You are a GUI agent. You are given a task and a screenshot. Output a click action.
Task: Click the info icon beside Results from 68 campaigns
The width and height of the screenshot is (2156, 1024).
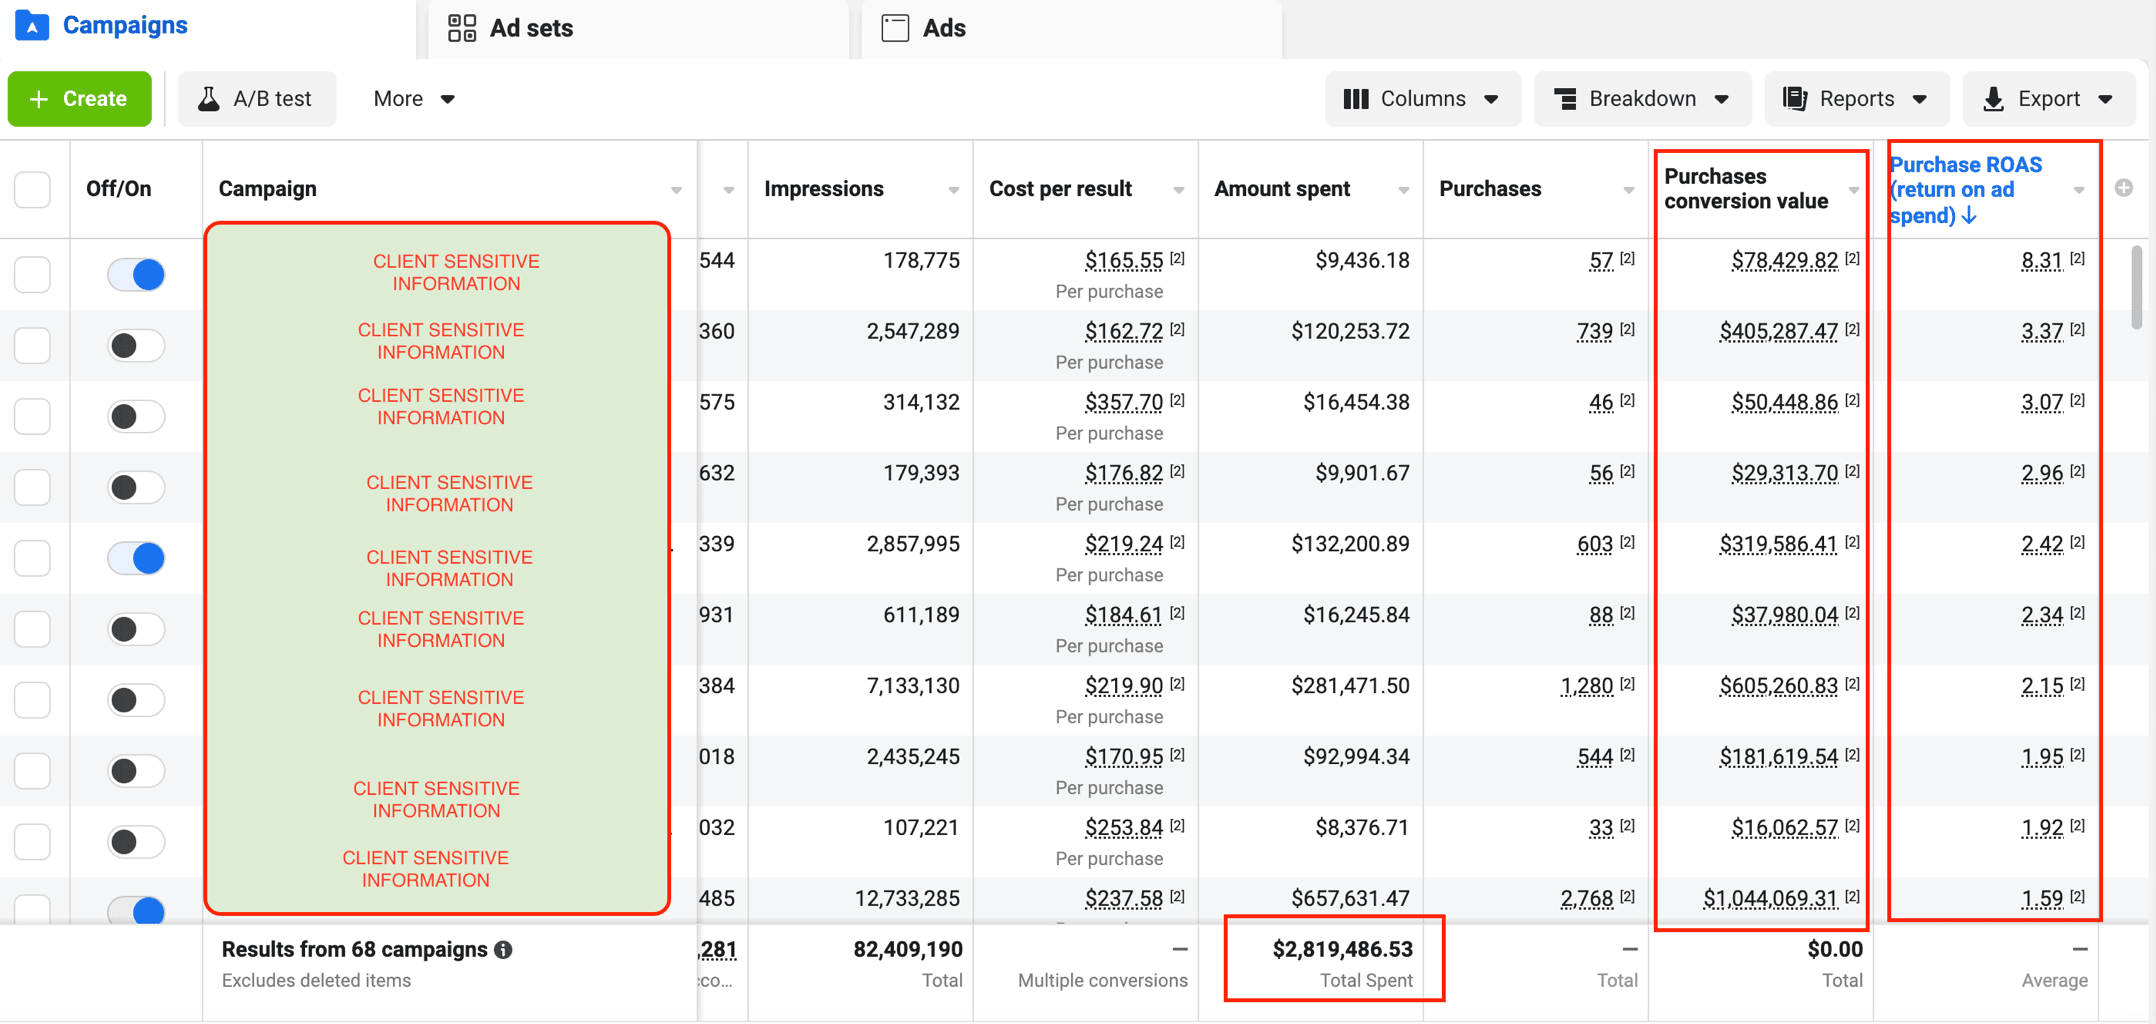[x=504, y=950]
